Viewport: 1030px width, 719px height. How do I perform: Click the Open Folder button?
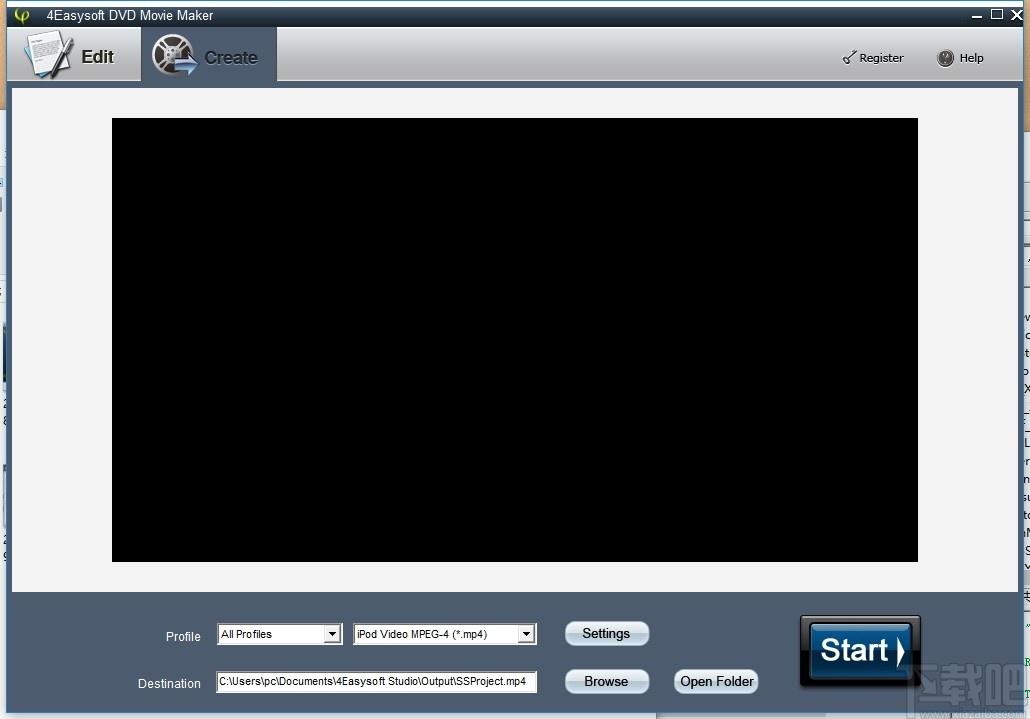point(716,682)
